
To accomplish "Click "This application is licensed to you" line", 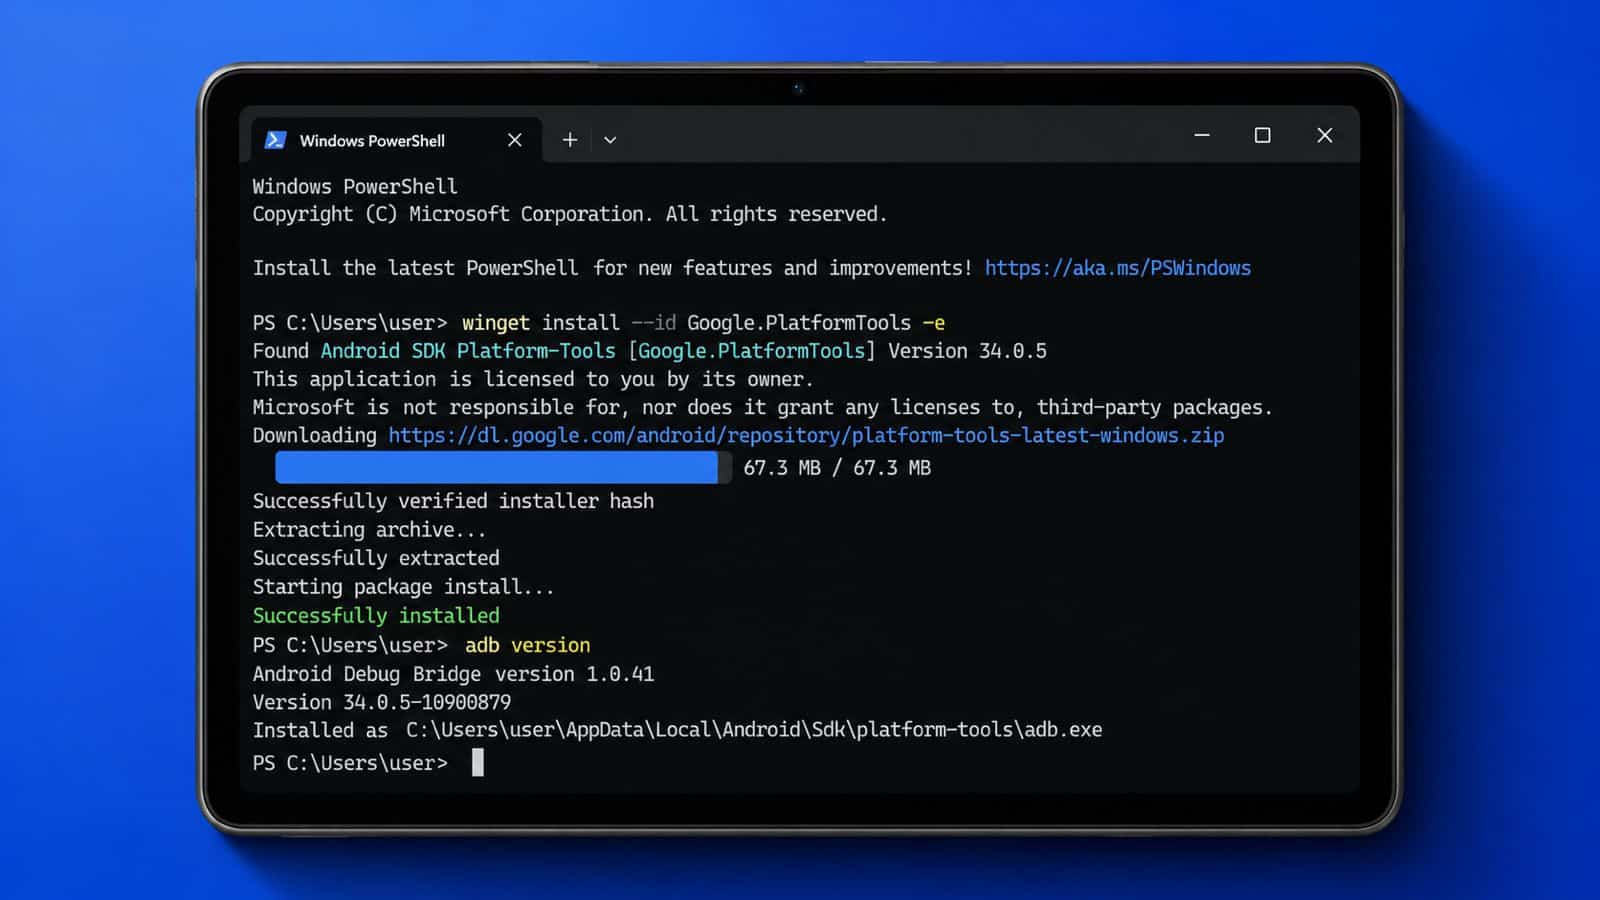I will point(533,379).
